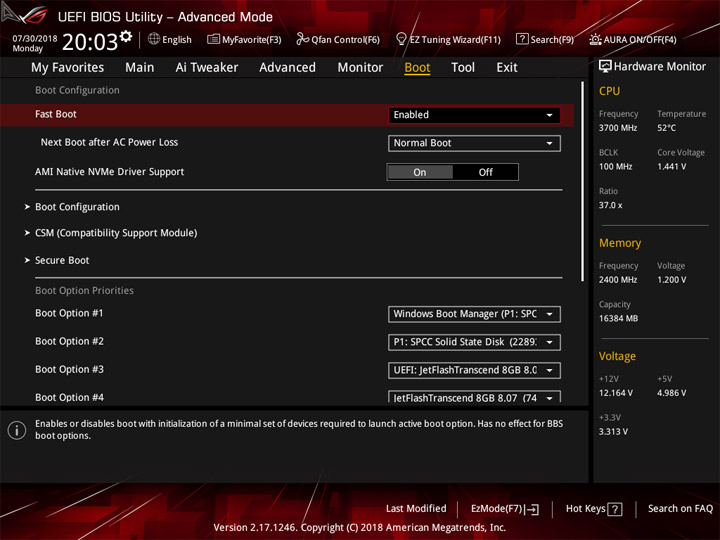Click the AMI Native NVMe Driver Support label
The image size is (720, 540).
109,172
